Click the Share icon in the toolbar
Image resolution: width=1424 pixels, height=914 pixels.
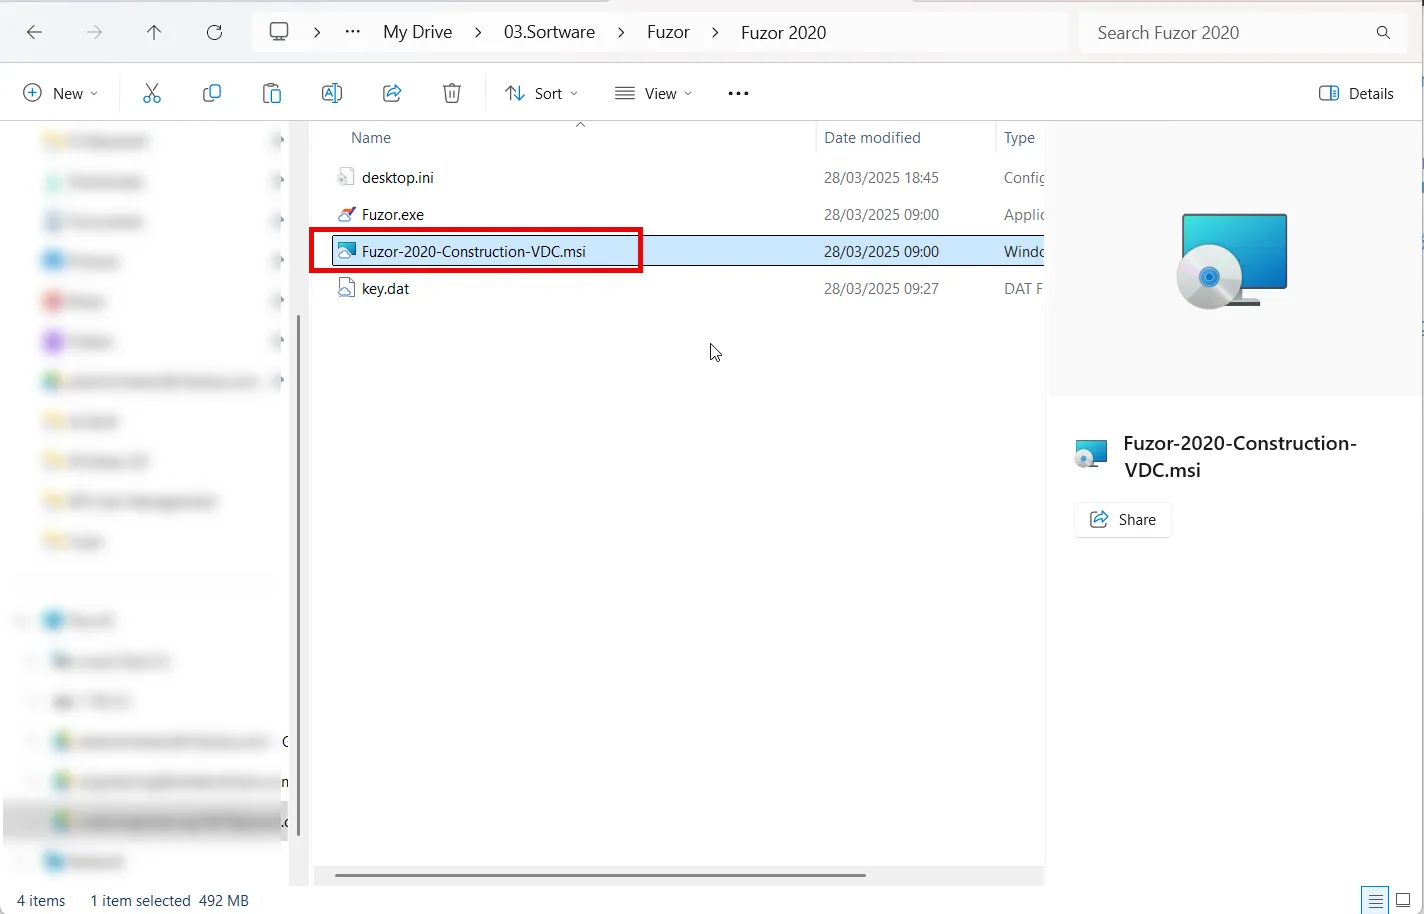(x=392, y=93)
